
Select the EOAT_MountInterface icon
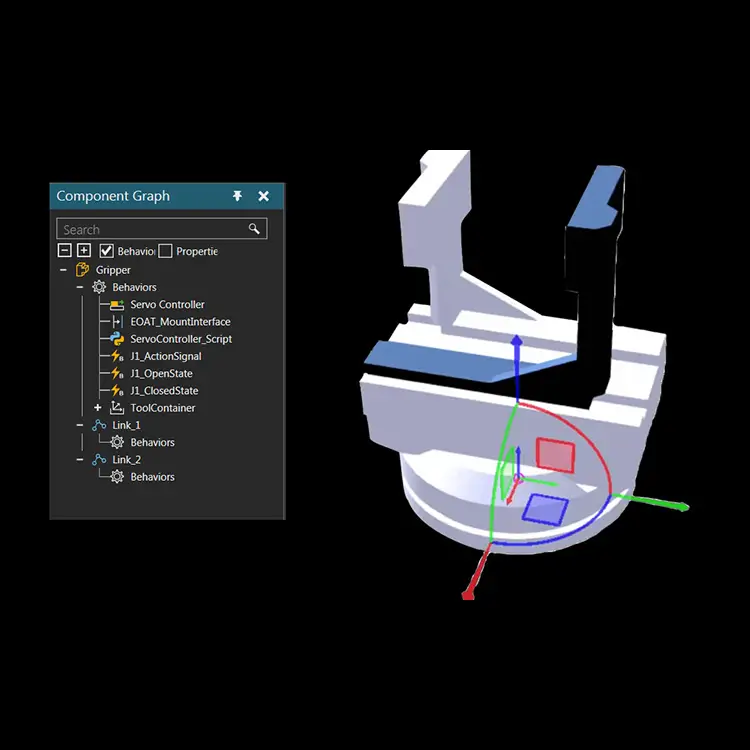click(x=117, y=322)
